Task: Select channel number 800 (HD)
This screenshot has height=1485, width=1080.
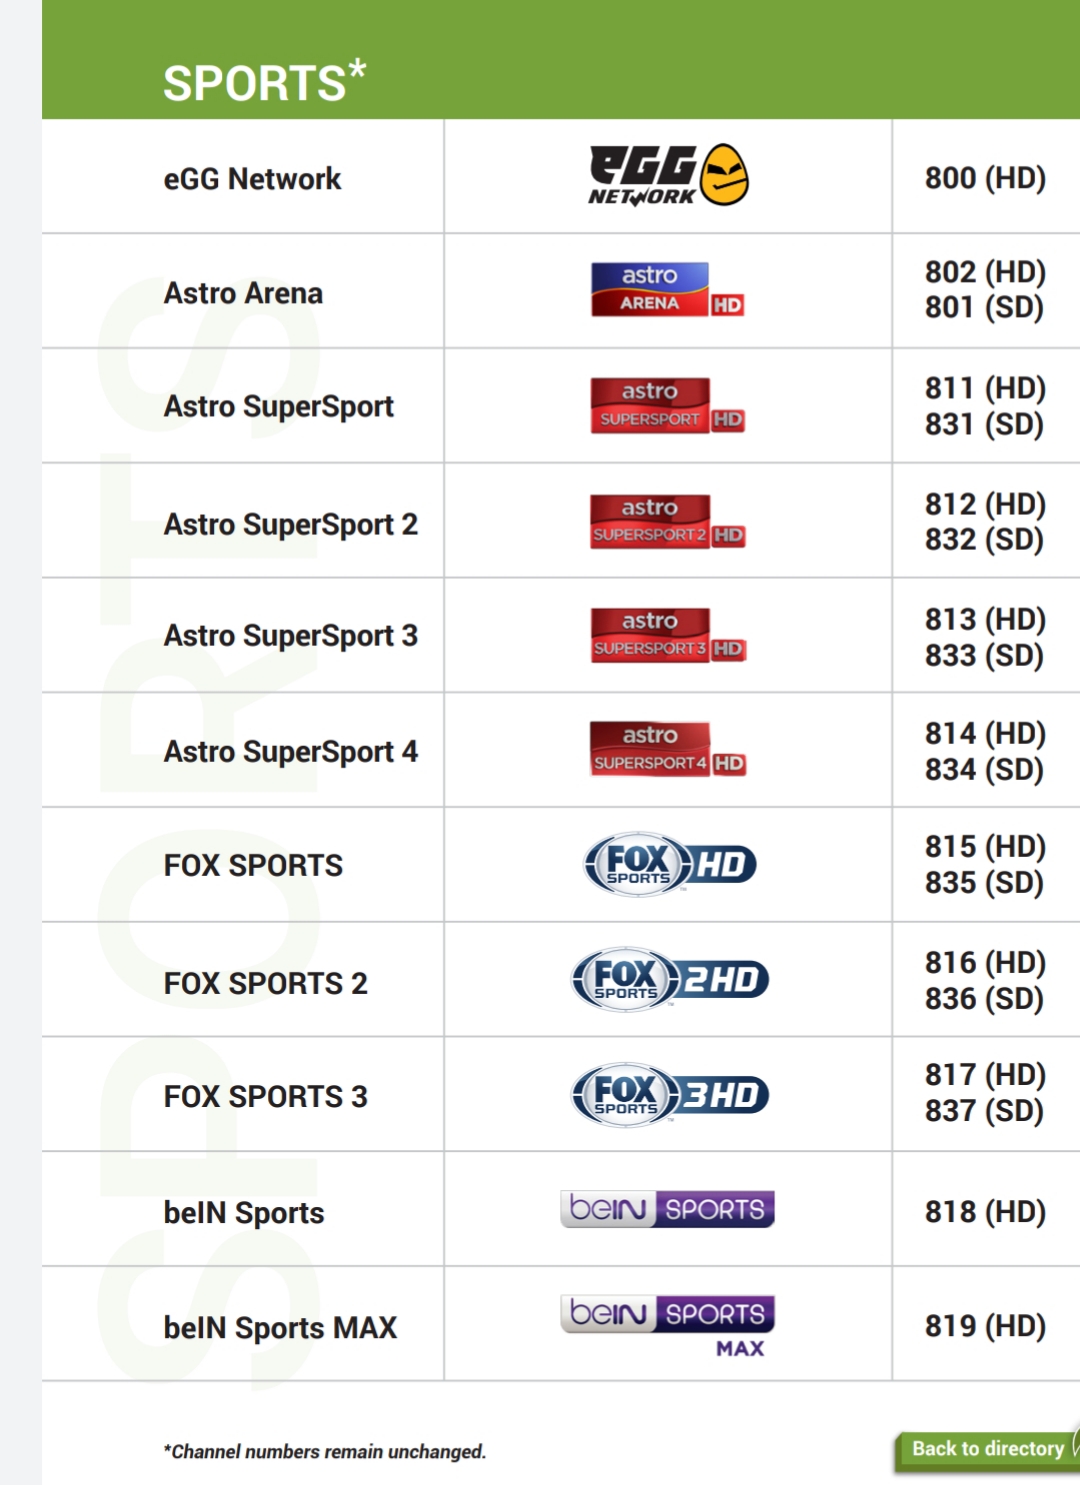Action: pyautogui.click(x=985, y=178)
